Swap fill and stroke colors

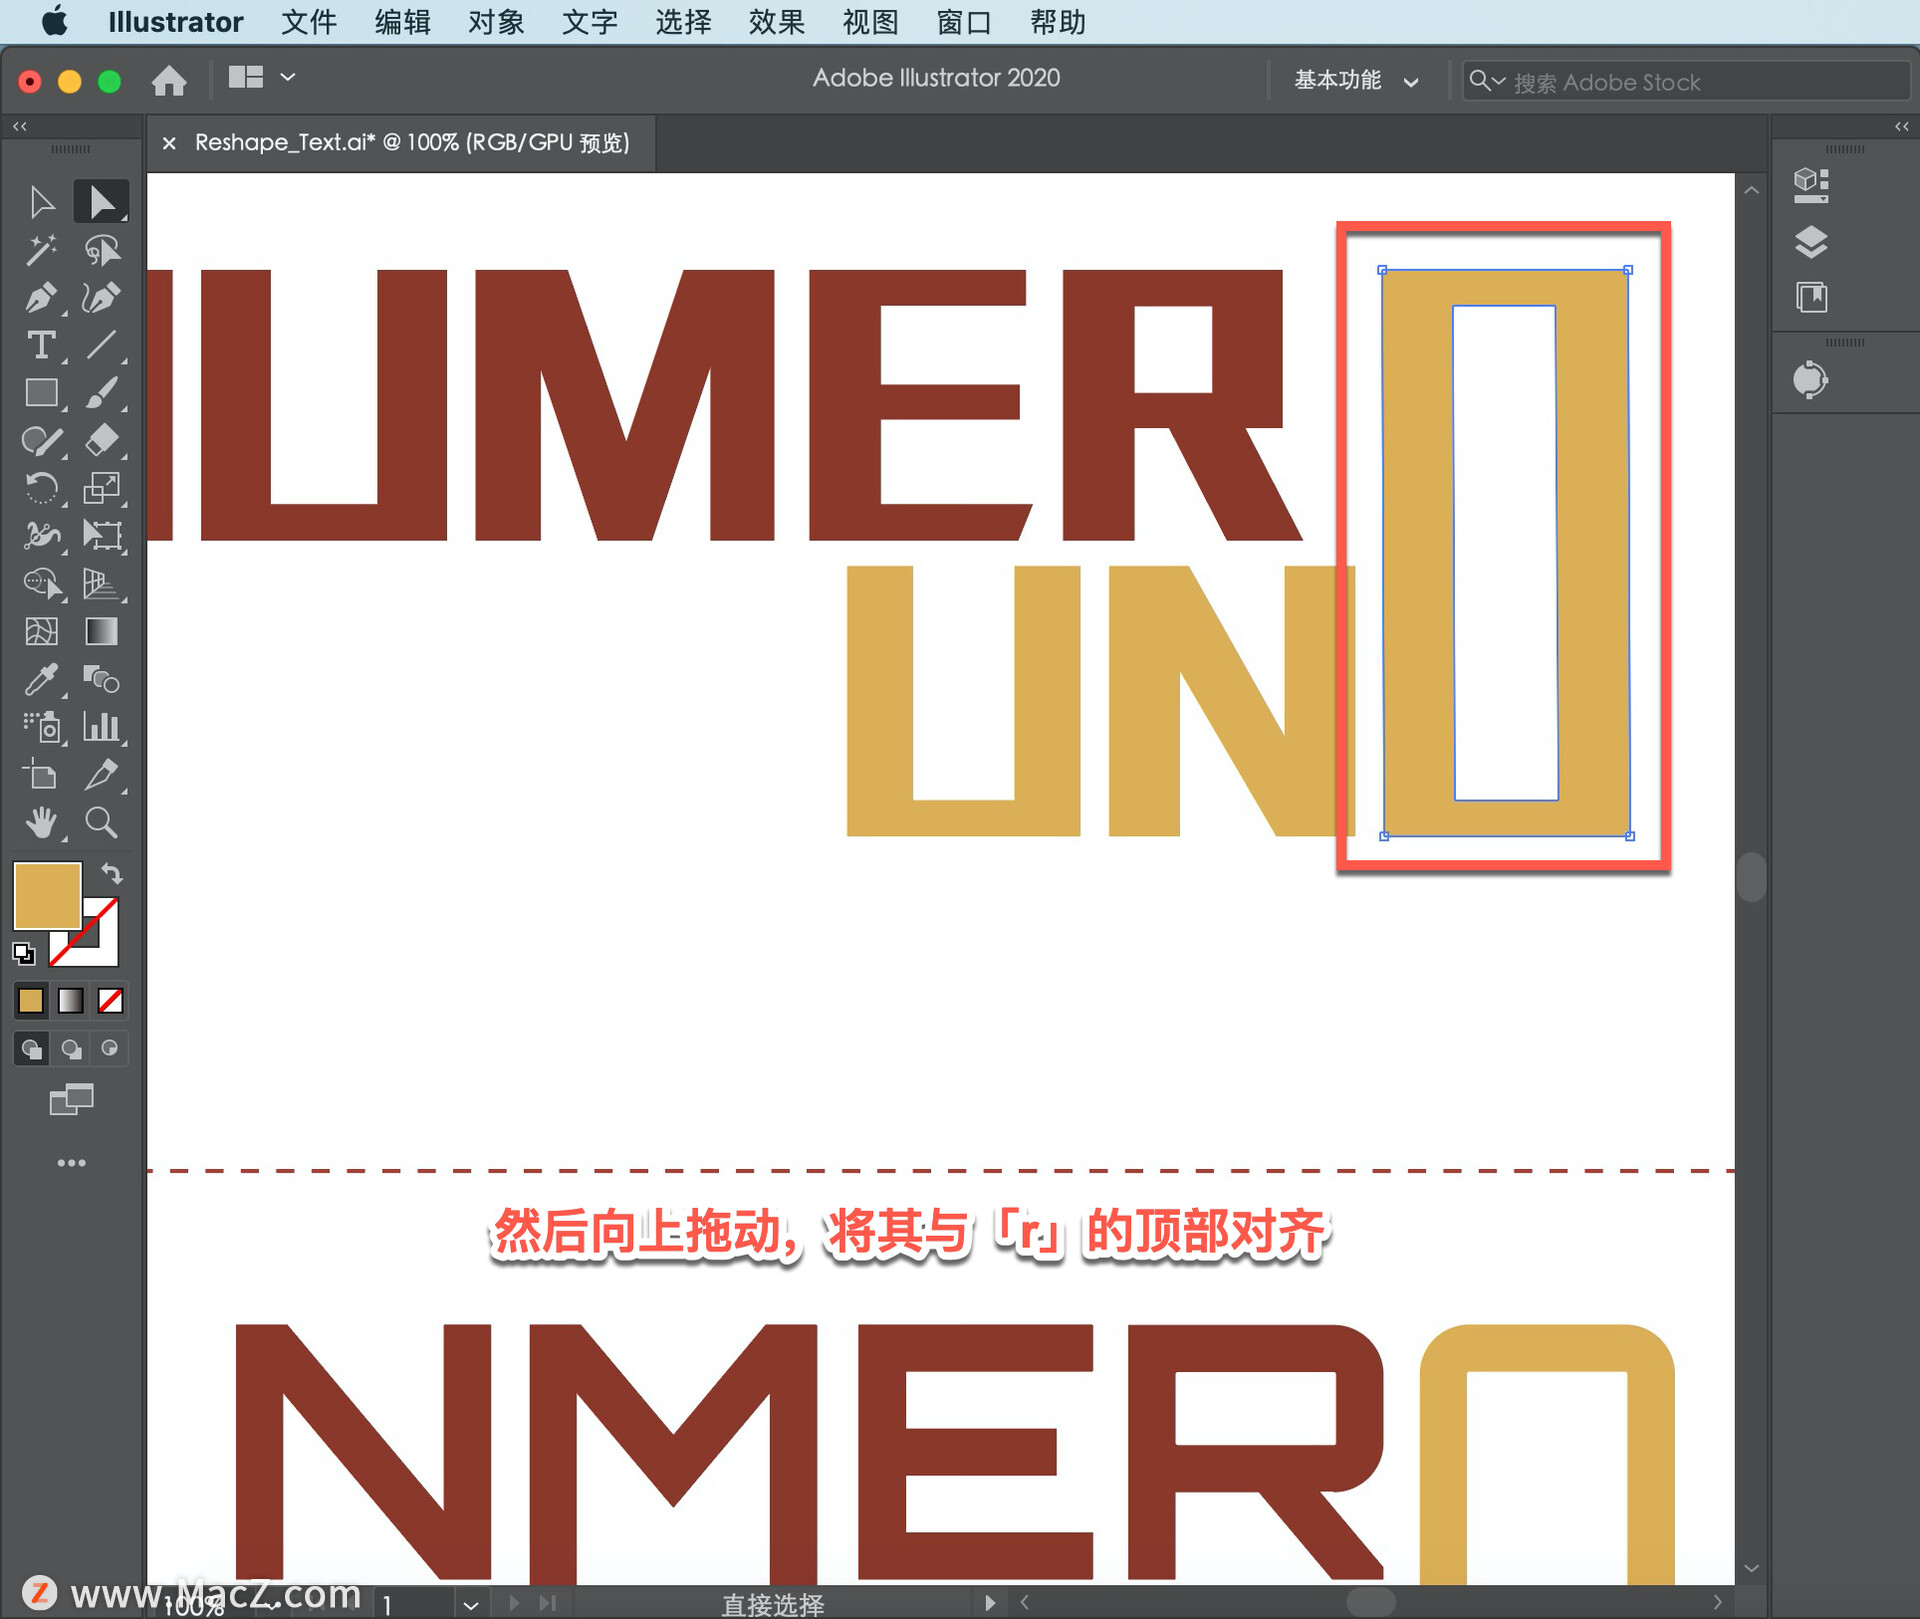[112, 874]
